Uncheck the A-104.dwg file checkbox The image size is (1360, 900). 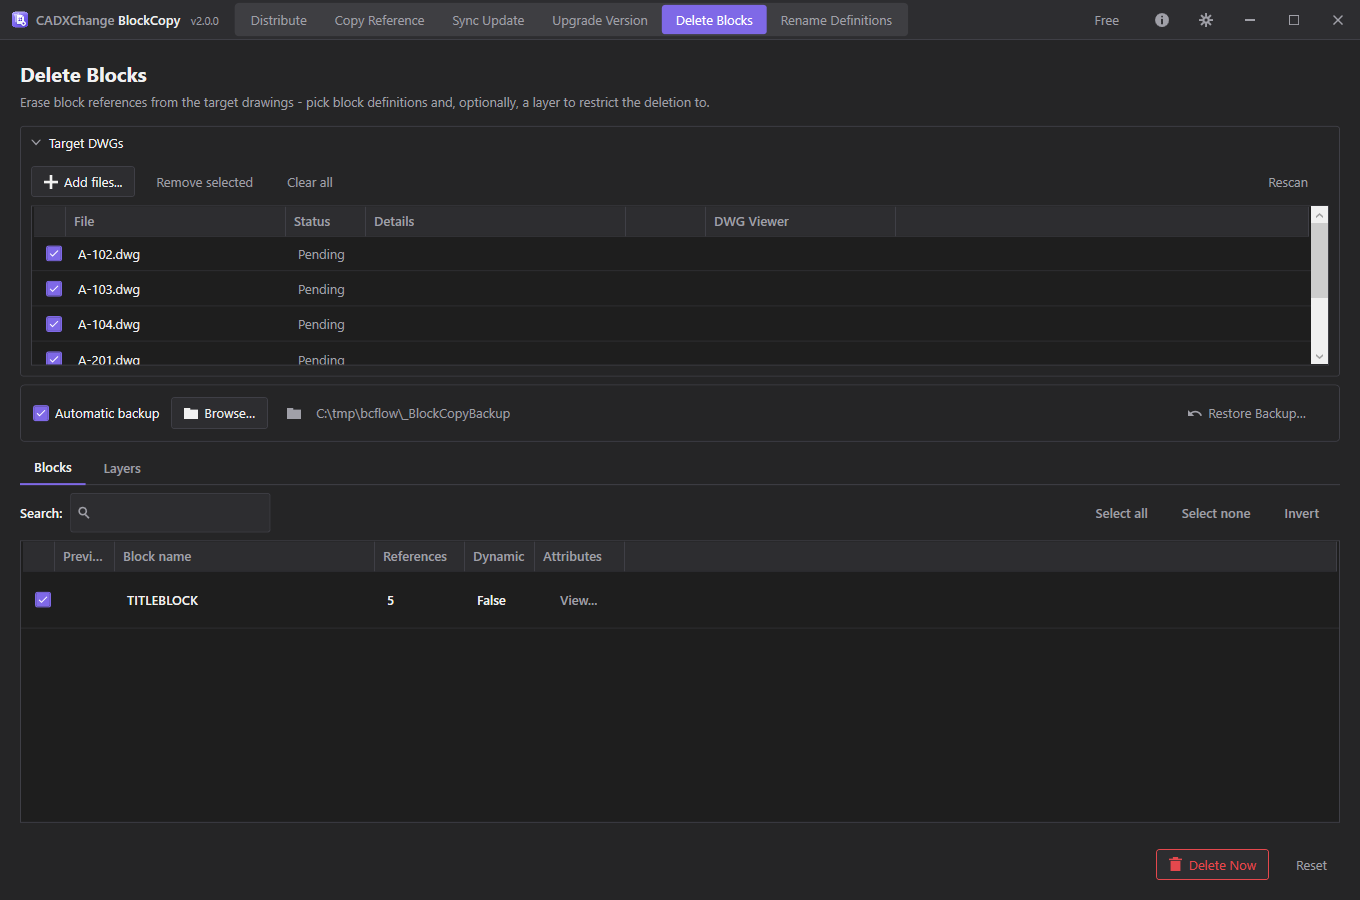pos(54,324)
